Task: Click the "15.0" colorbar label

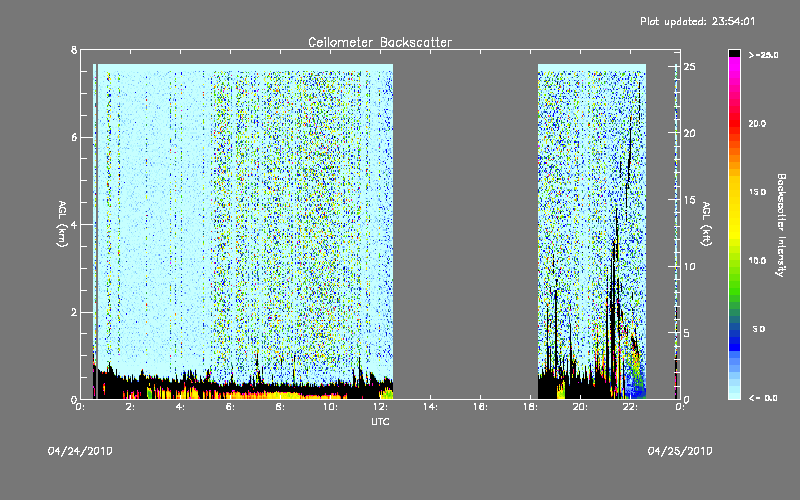Action: click(x=757, y=192)
